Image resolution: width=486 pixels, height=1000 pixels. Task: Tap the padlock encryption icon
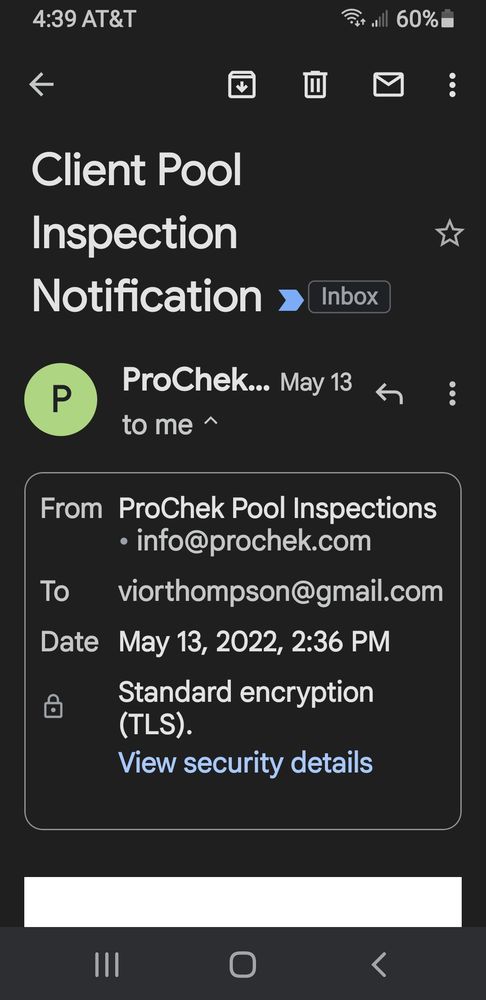tap(53, 707)
